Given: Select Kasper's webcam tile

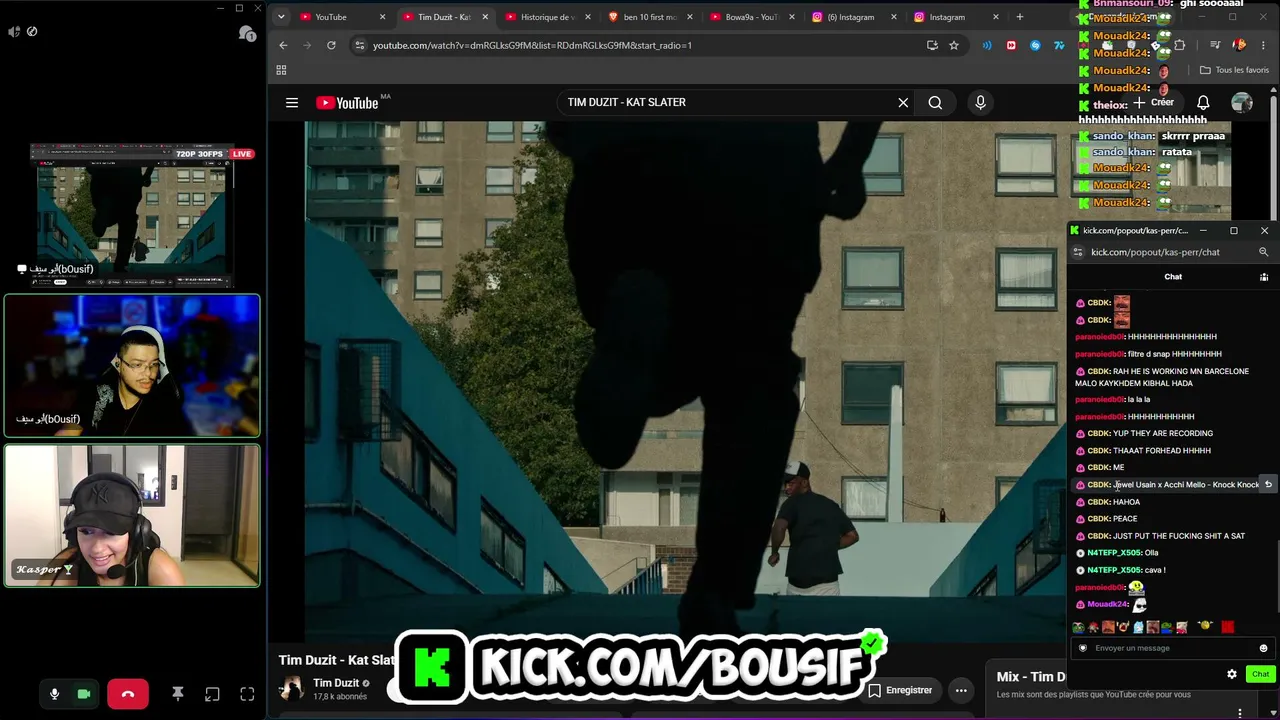Looking at the screenshot, I should 132,516.
